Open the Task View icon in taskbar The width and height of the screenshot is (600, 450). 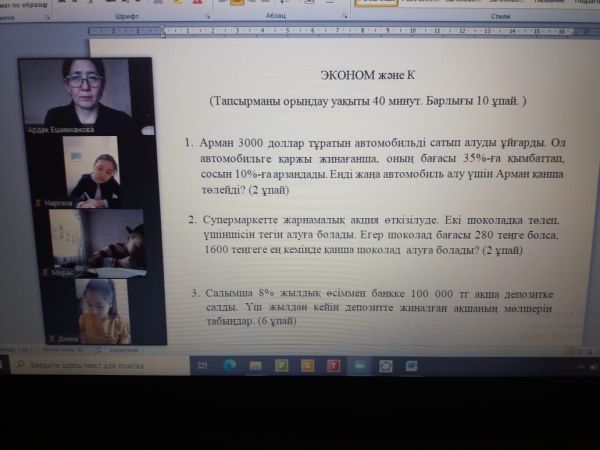pos(203,365)
